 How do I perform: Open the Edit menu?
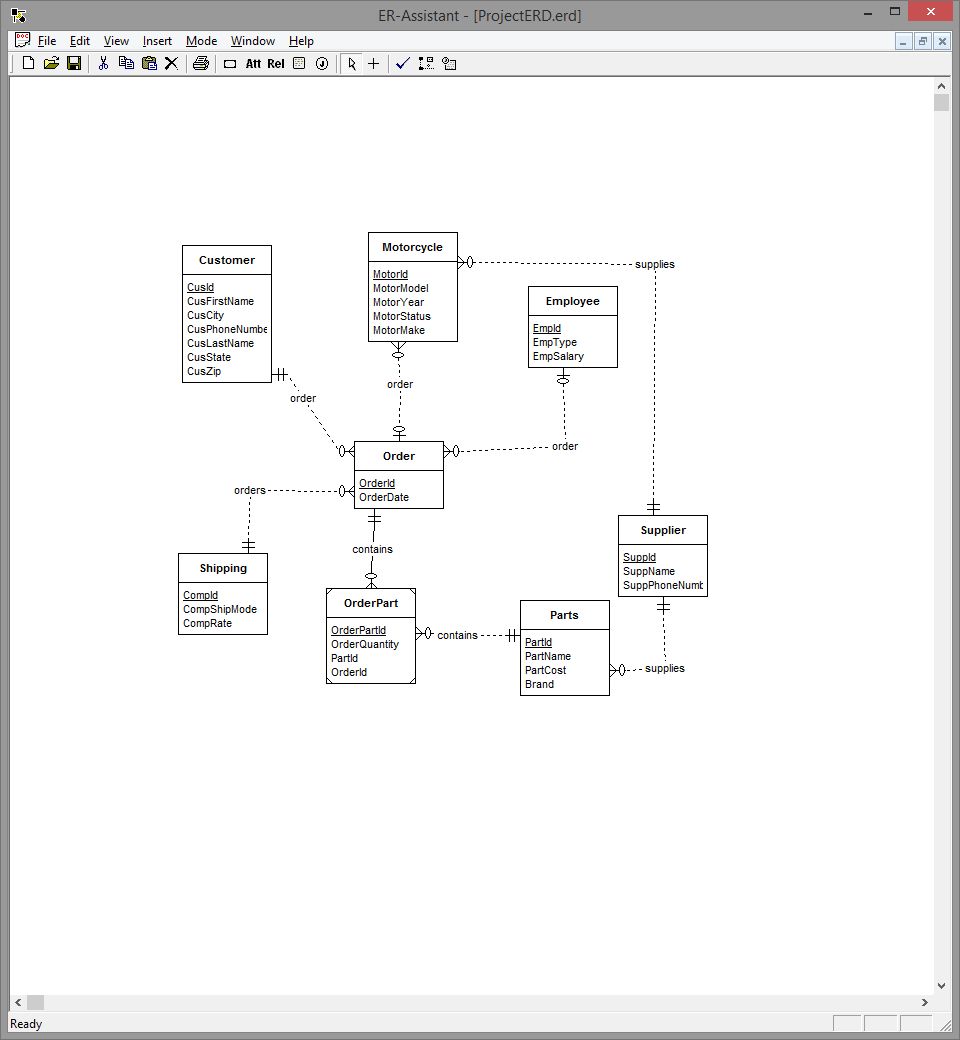pyautogui.click(x=80, y=41)
